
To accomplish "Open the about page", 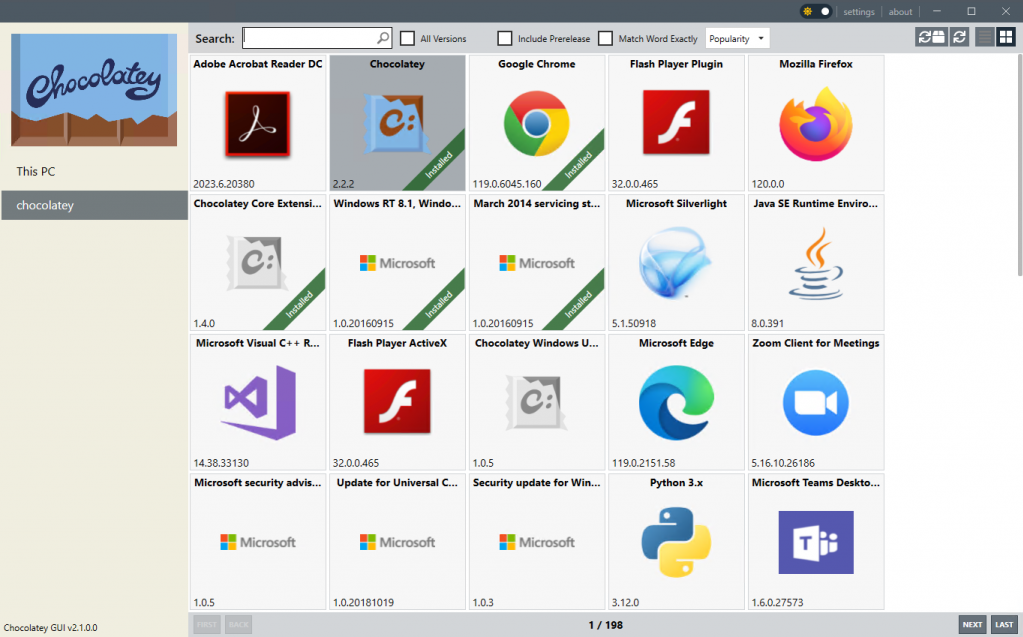I will [900, 12].
